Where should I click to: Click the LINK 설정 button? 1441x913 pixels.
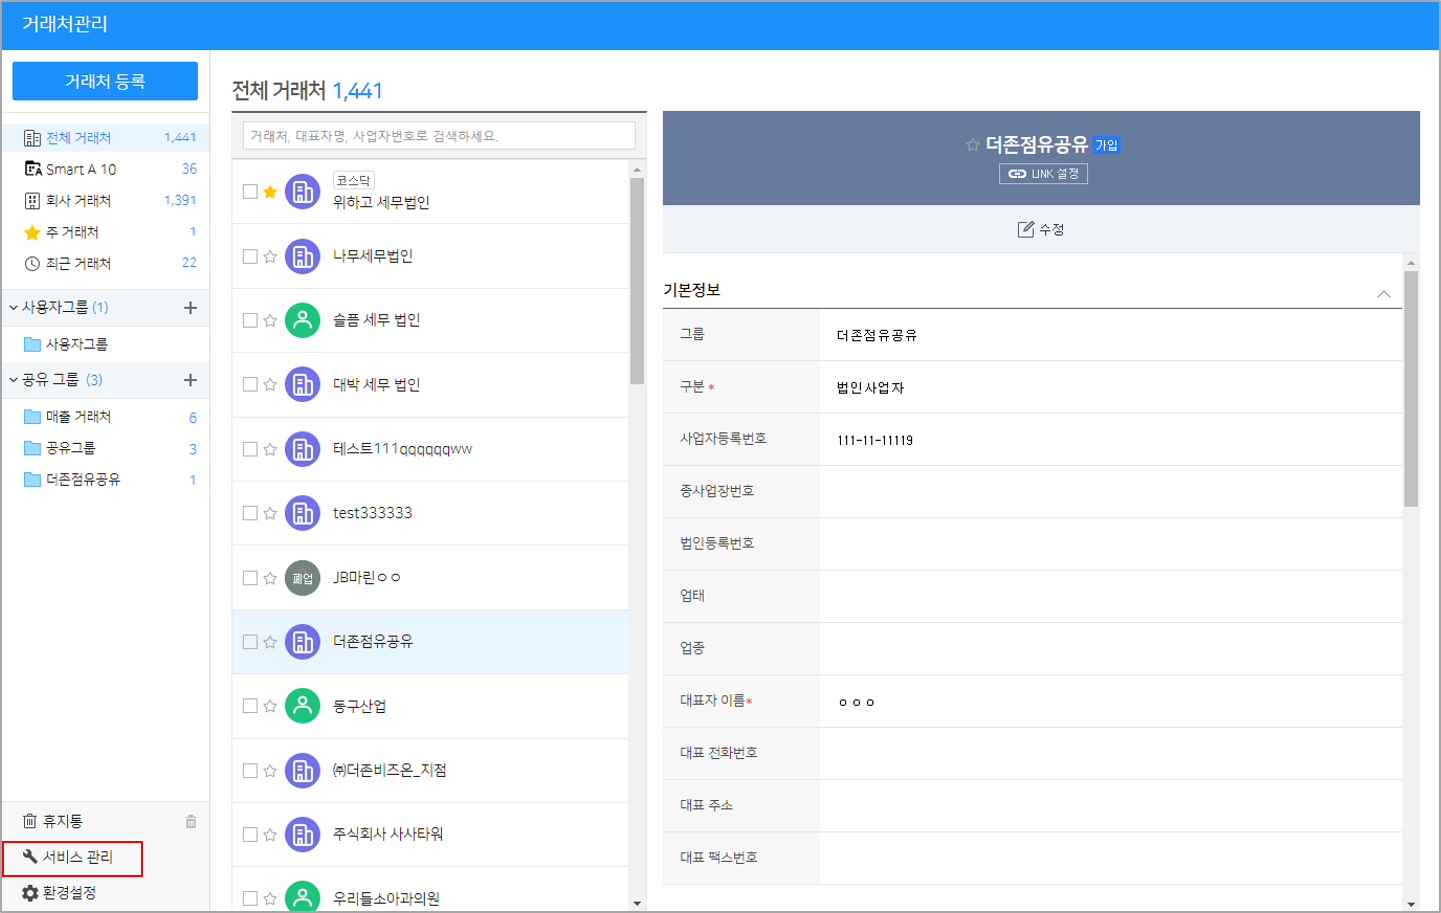point(1043,174)
